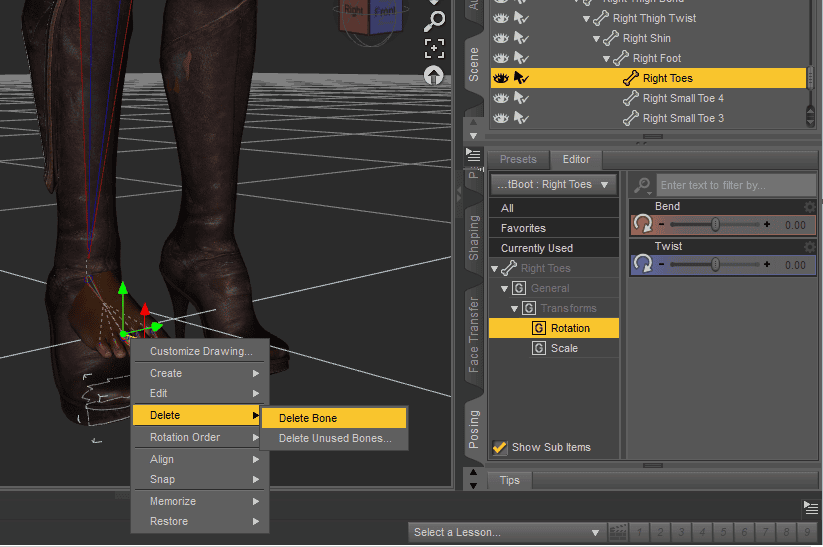The width and height of the screenshot is (823, 547).
Task: Collapse the Right Shin tree node
Action: point(596,39)
